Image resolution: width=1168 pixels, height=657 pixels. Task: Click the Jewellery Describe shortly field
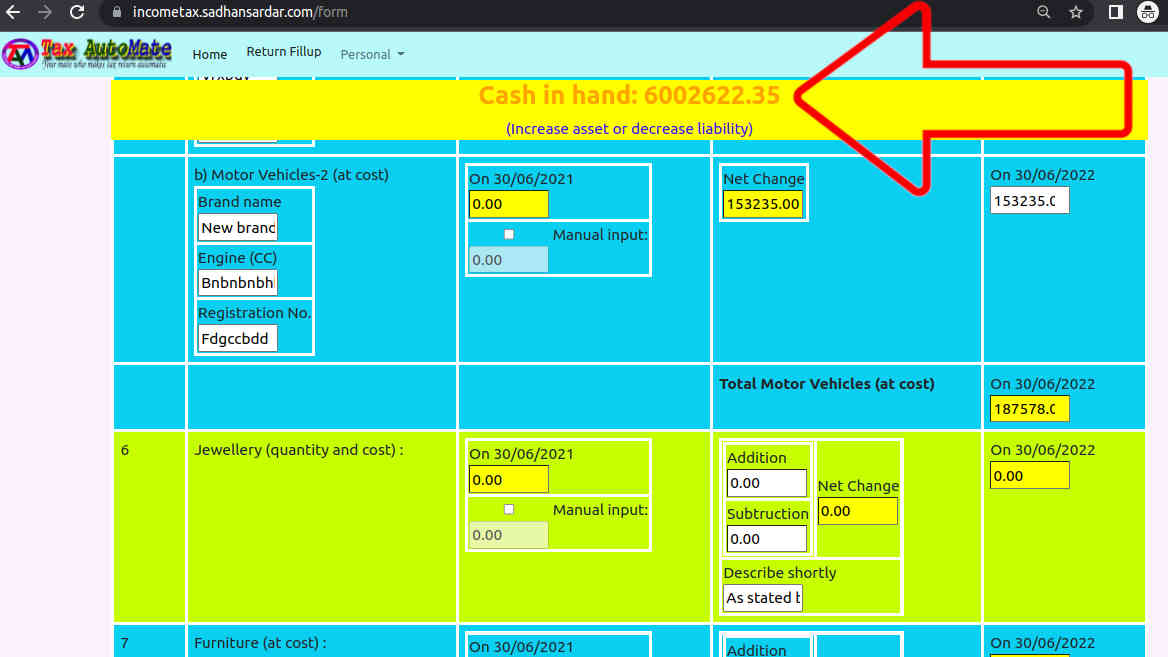[763, 598]
